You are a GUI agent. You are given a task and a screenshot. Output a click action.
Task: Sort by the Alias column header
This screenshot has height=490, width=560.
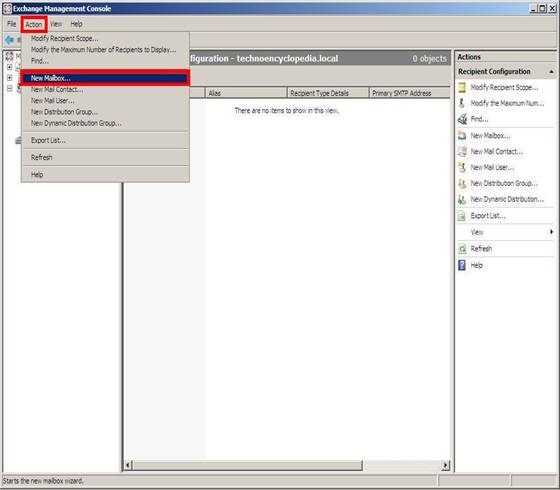pos(246,93)
